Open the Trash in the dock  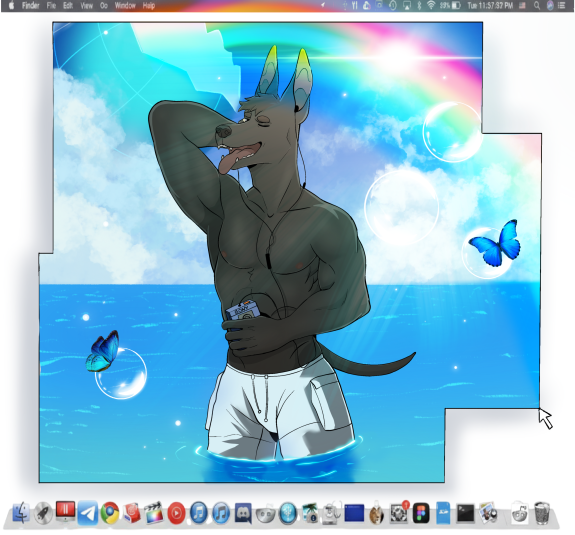click(x=542, y=513)
